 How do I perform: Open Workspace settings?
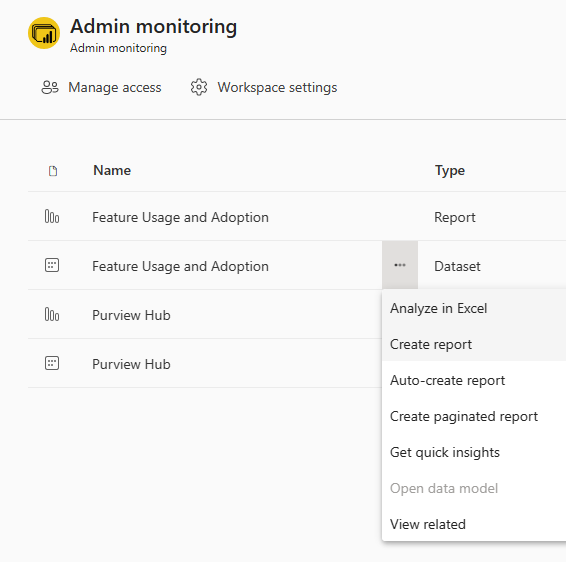coord(264,87)
